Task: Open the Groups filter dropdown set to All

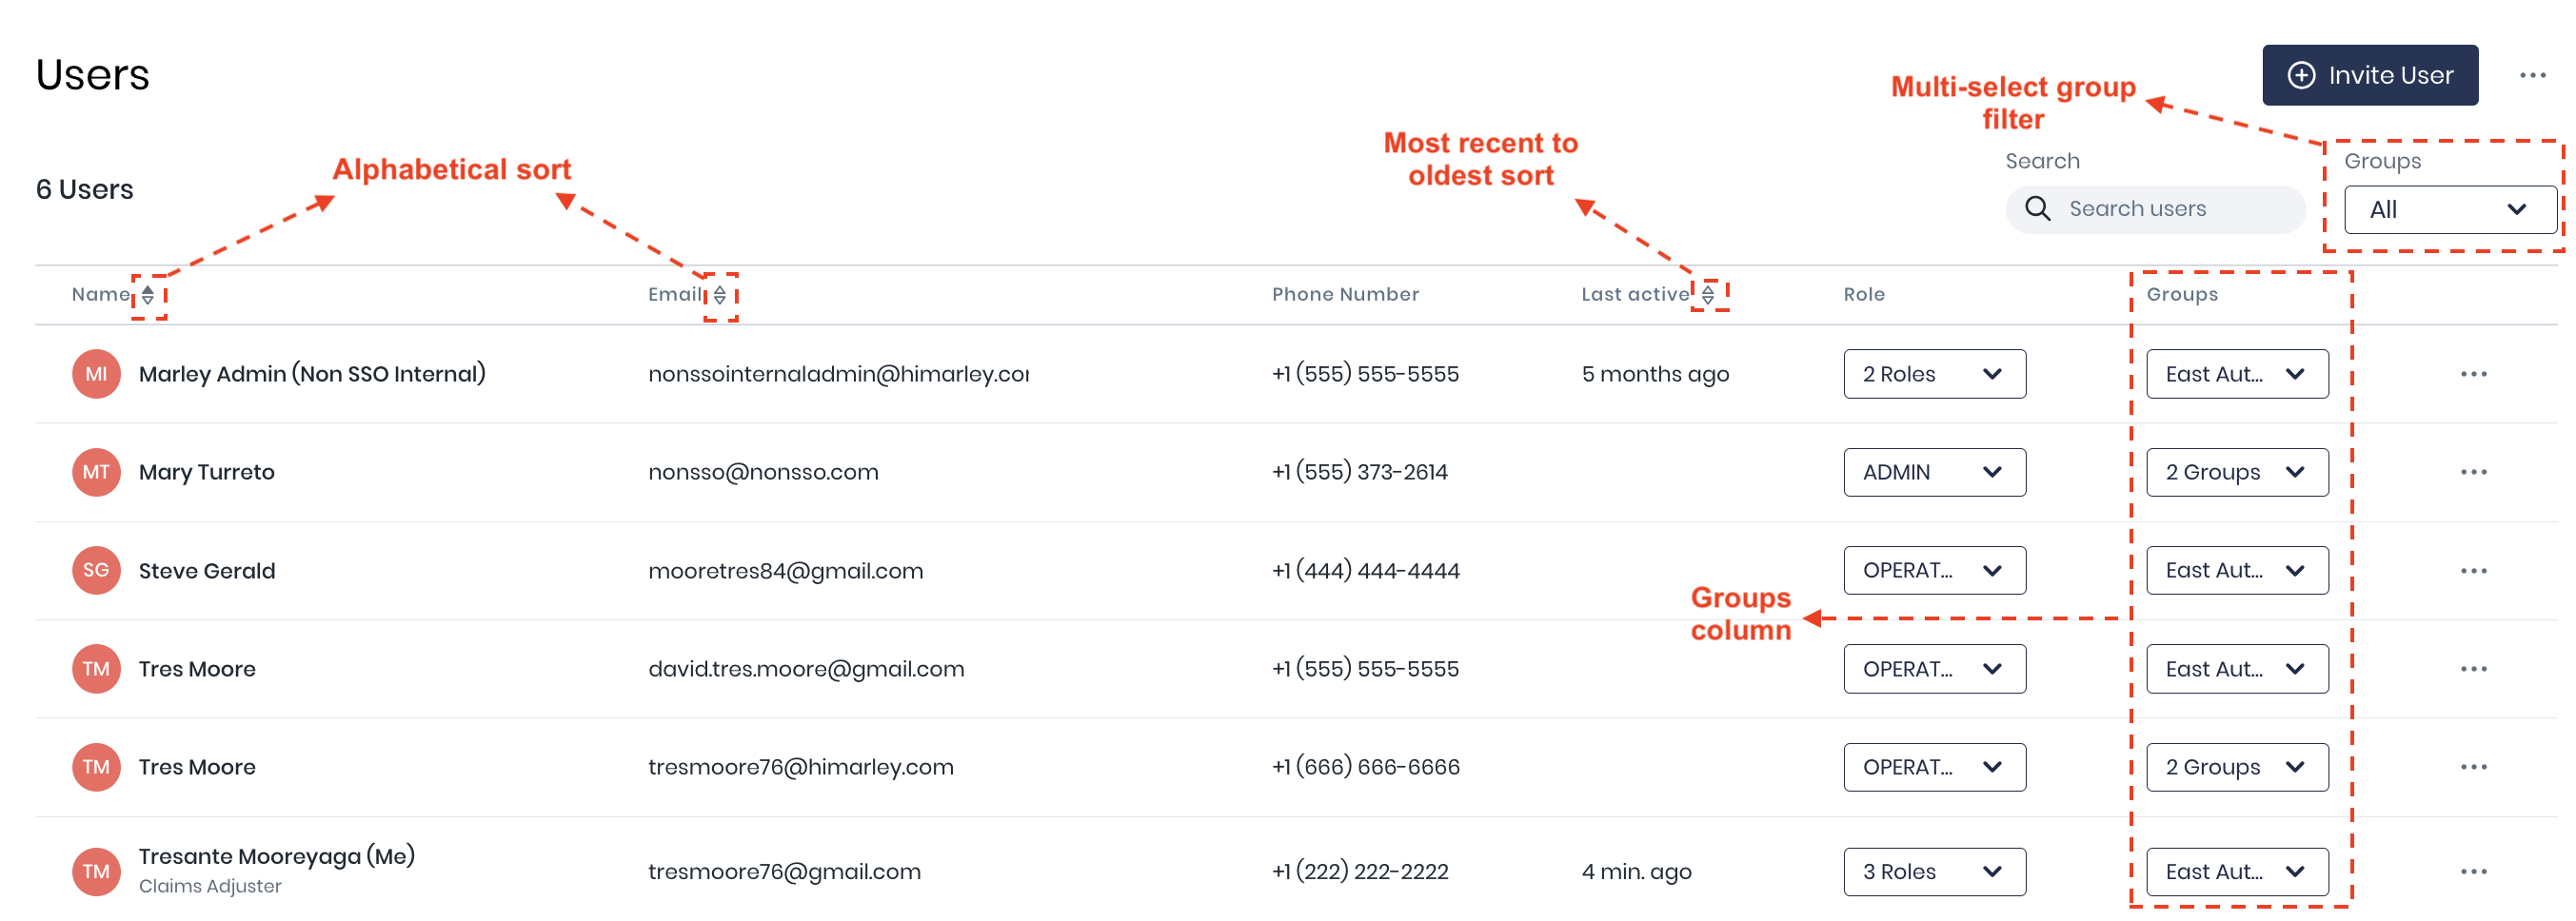Action: click(x=2449, y=210)
